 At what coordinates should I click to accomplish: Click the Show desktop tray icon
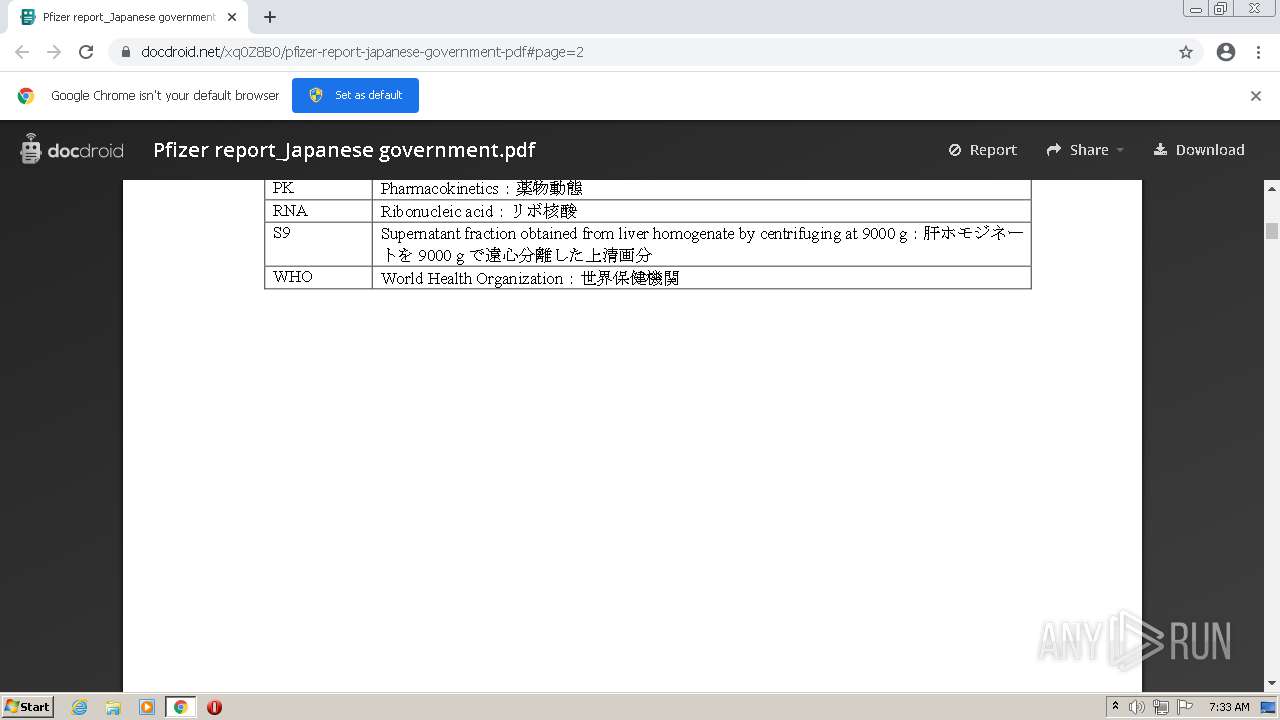click(x=1268, y=707)
